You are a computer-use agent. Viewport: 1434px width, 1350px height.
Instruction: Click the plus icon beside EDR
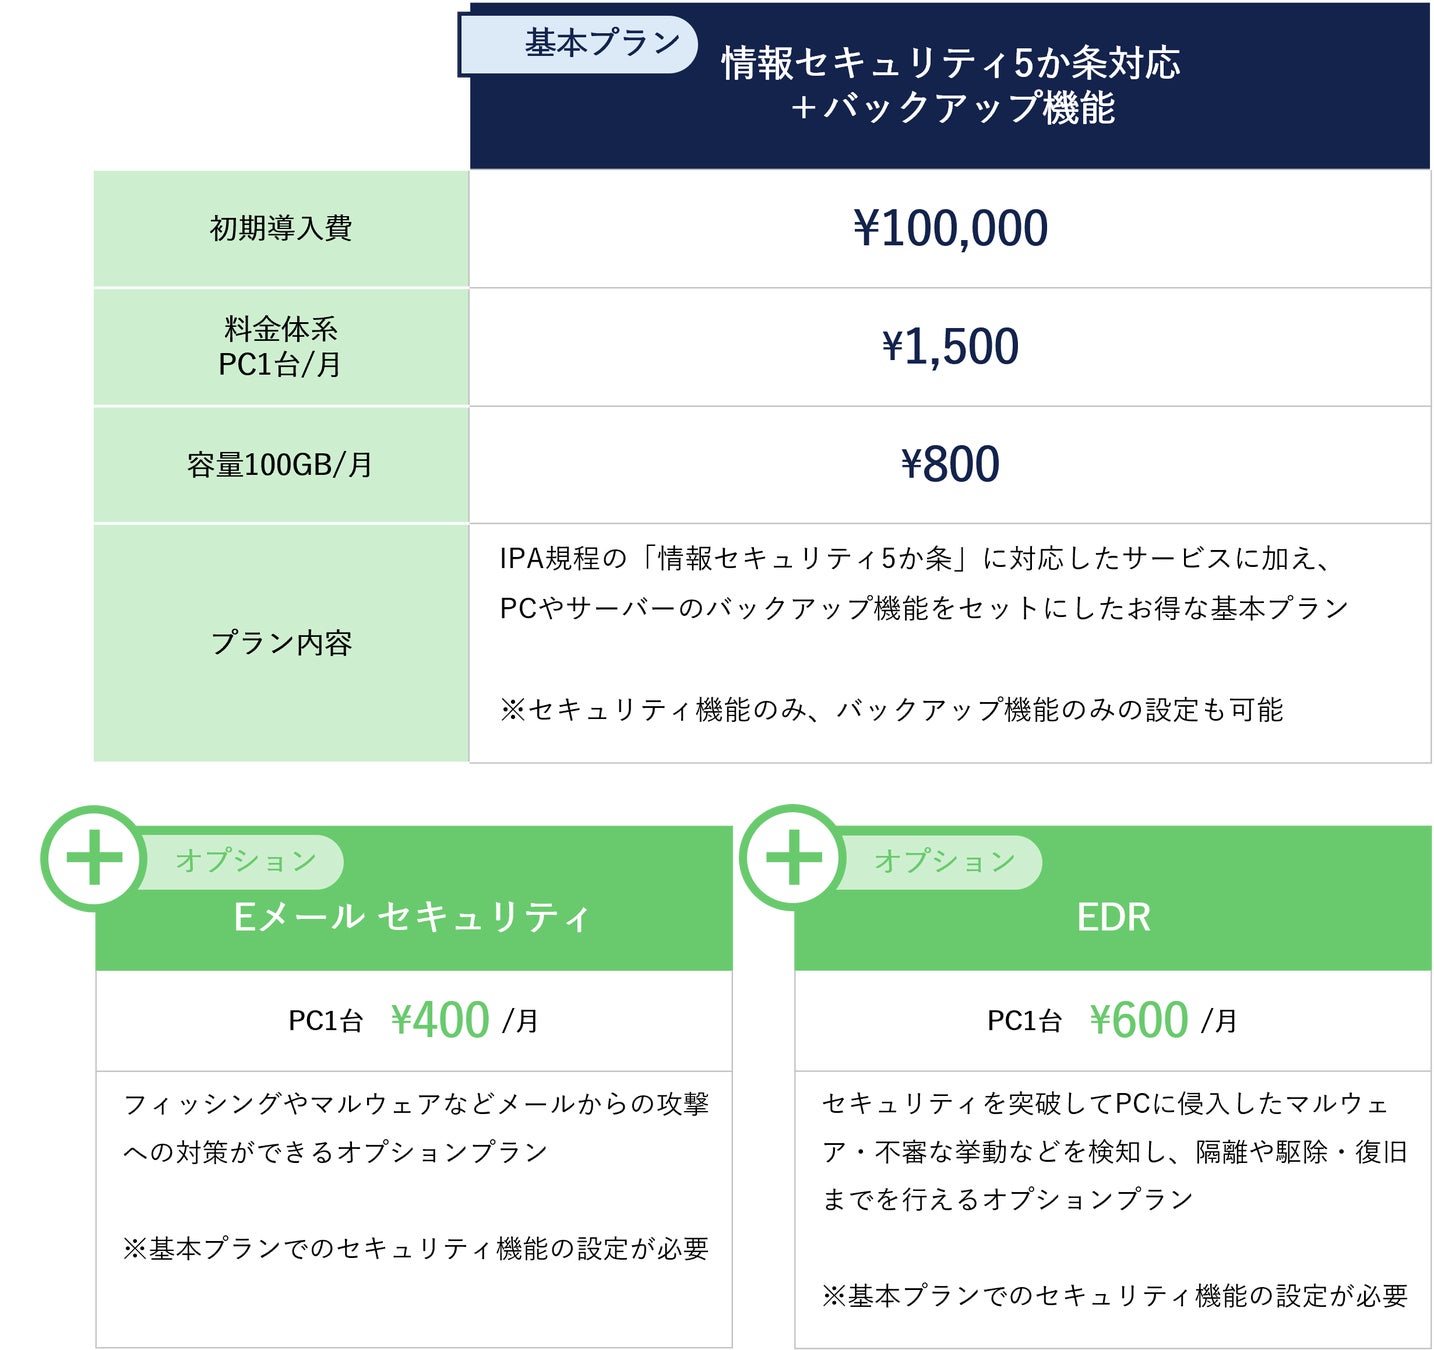pos(792,858)
